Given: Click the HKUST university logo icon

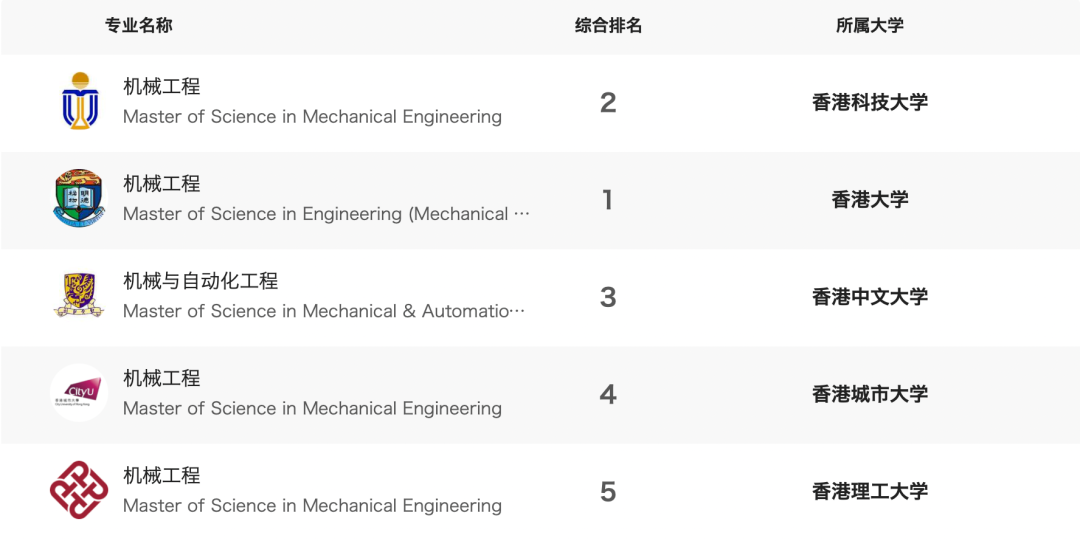Looking at the screenshot, I should click(79, 102).
